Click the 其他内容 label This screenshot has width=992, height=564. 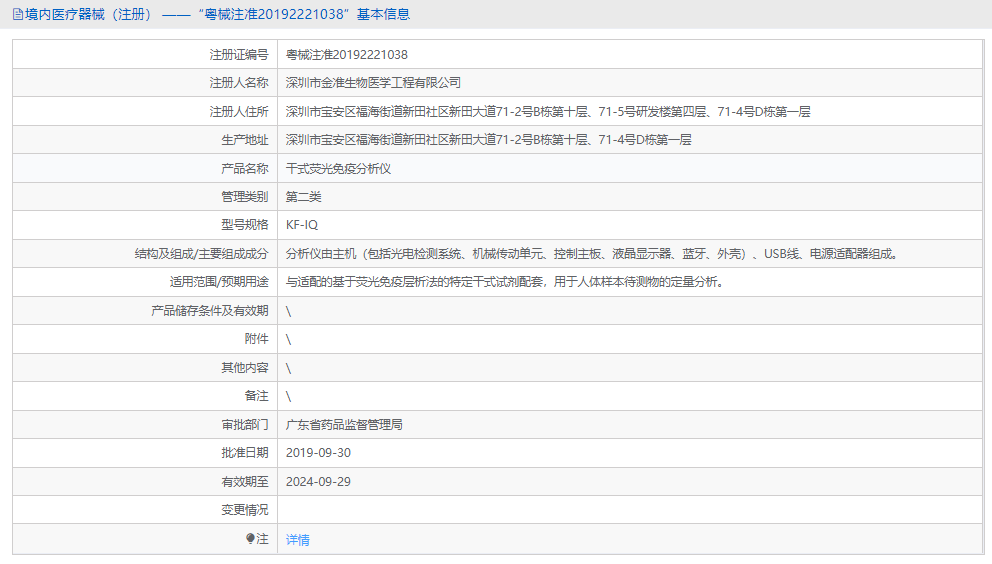pos(245,368)
